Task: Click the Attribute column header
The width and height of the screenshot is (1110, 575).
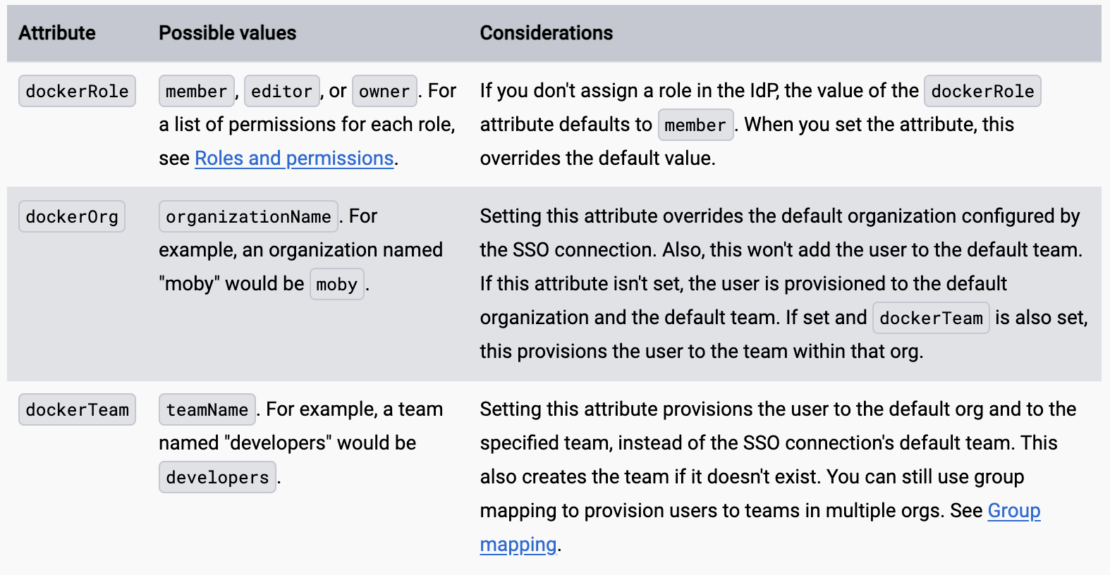Action: (x=57, y=33)
